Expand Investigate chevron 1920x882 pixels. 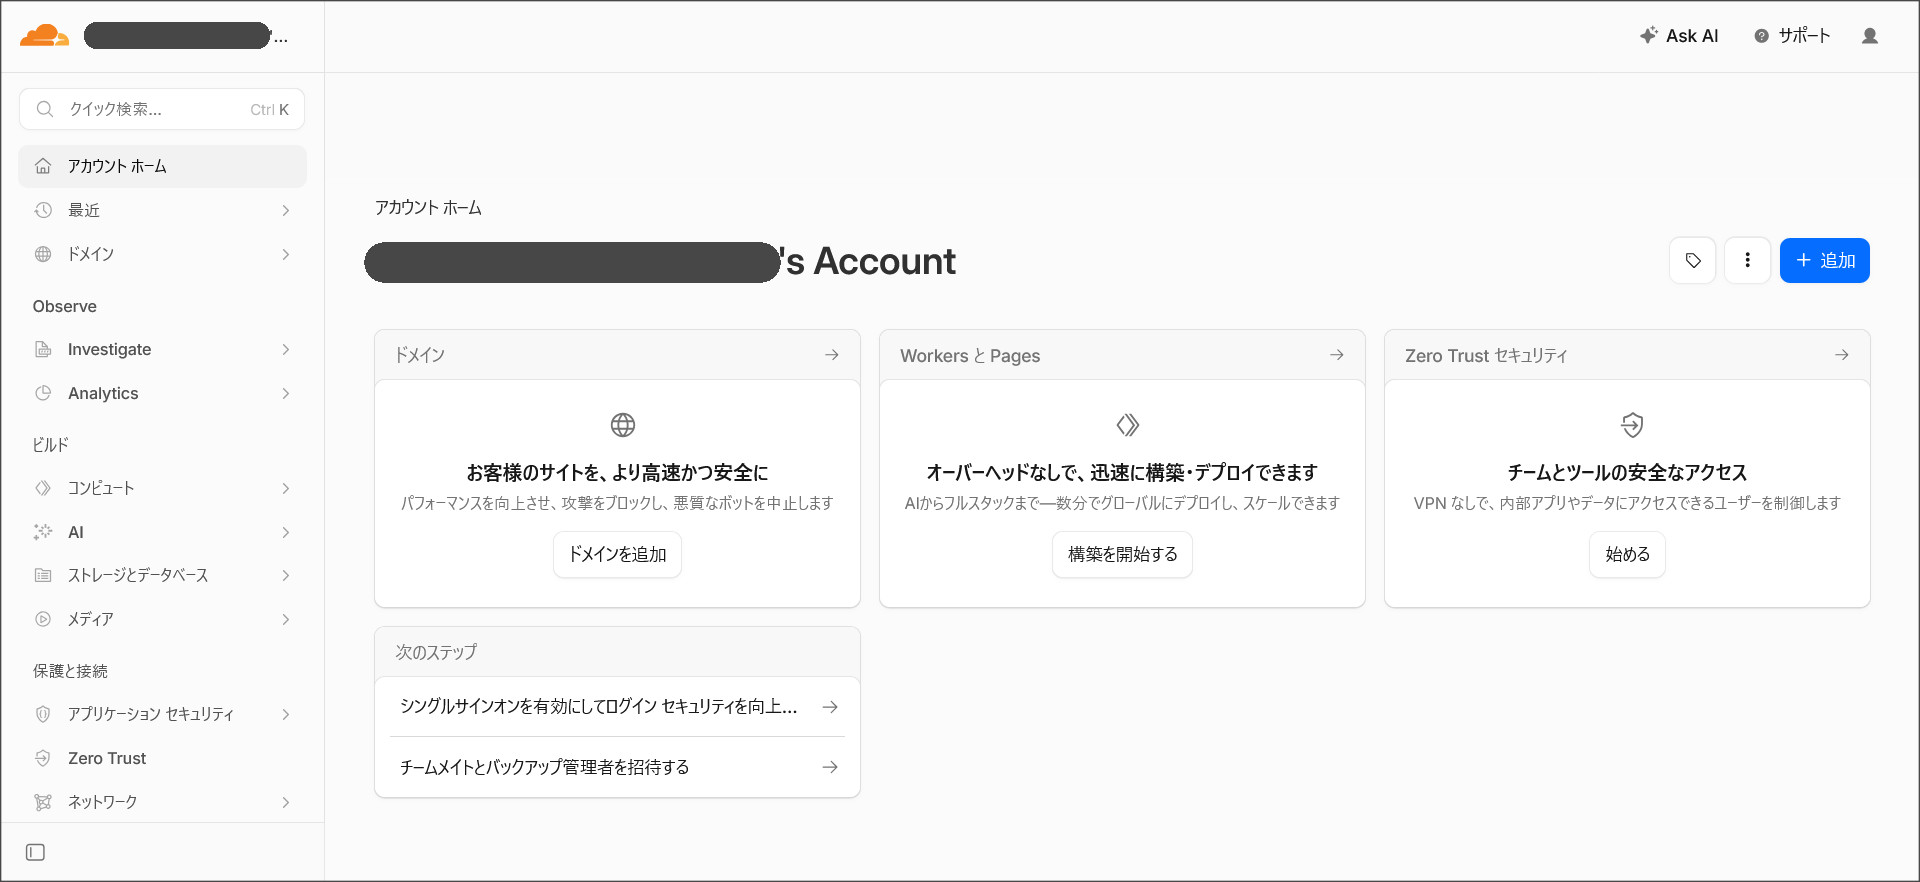(286, 349)
